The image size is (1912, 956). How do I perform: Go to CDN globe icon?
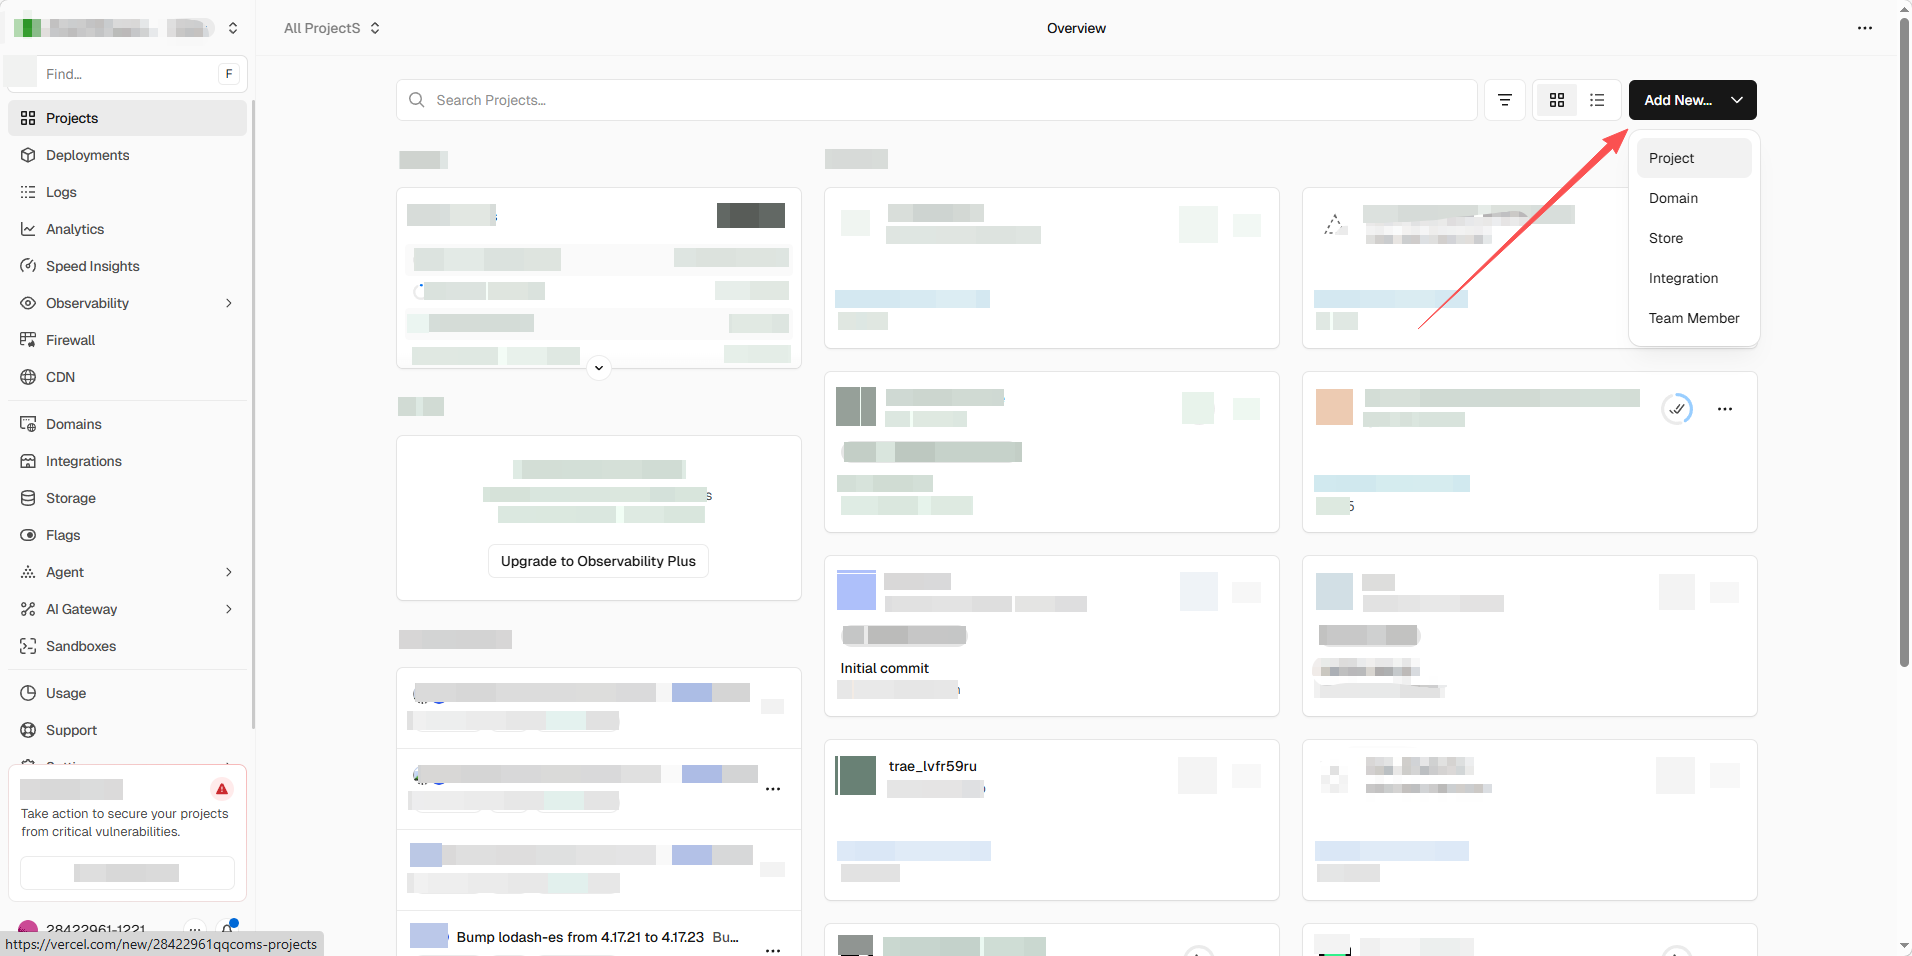(28, 377)
